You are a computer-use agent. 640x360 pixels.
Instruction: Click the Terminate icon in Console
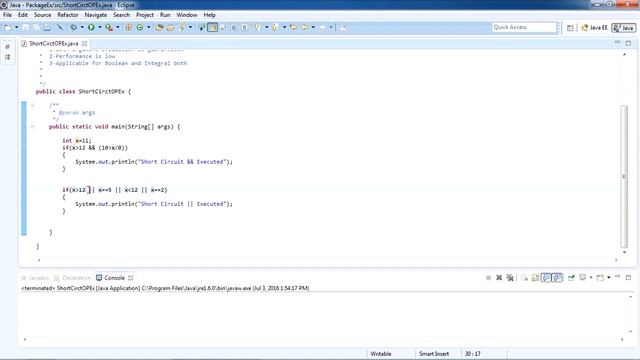(x=489, y=278)
